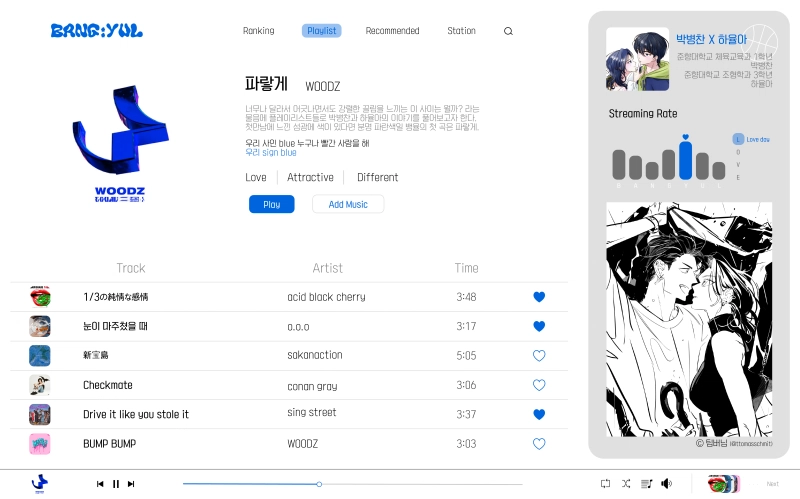Viewport: 800px width, 499px height.
Task: Open the playlist queue icon
Action: pos(646,483)
